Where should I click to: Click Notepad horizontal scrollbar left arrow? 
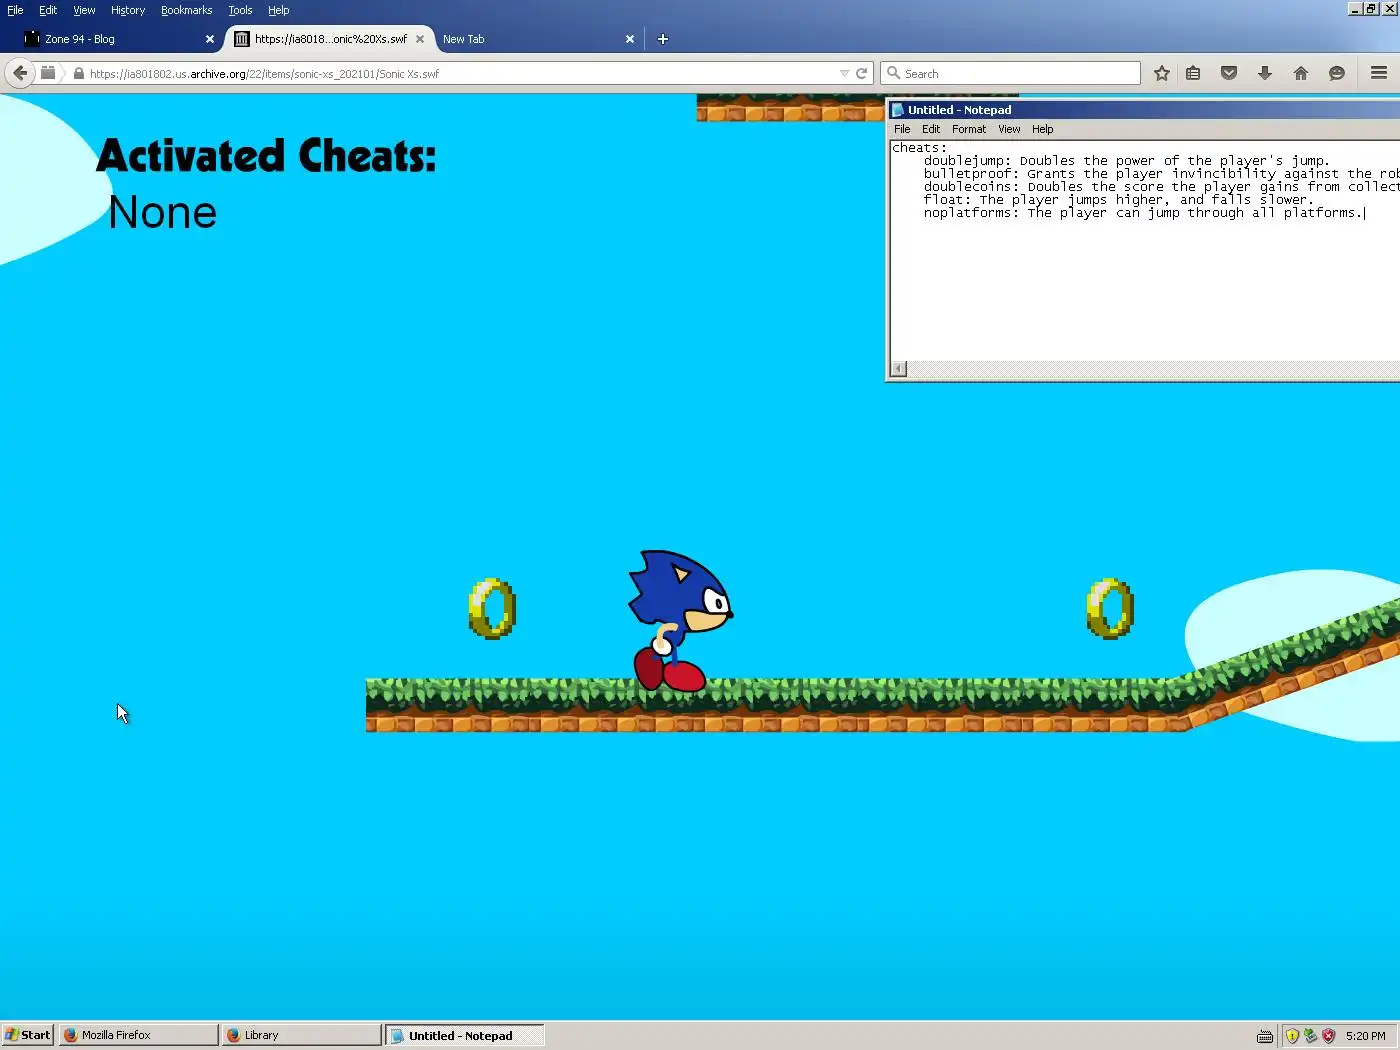pyautogui.click(x=898, y=369)
